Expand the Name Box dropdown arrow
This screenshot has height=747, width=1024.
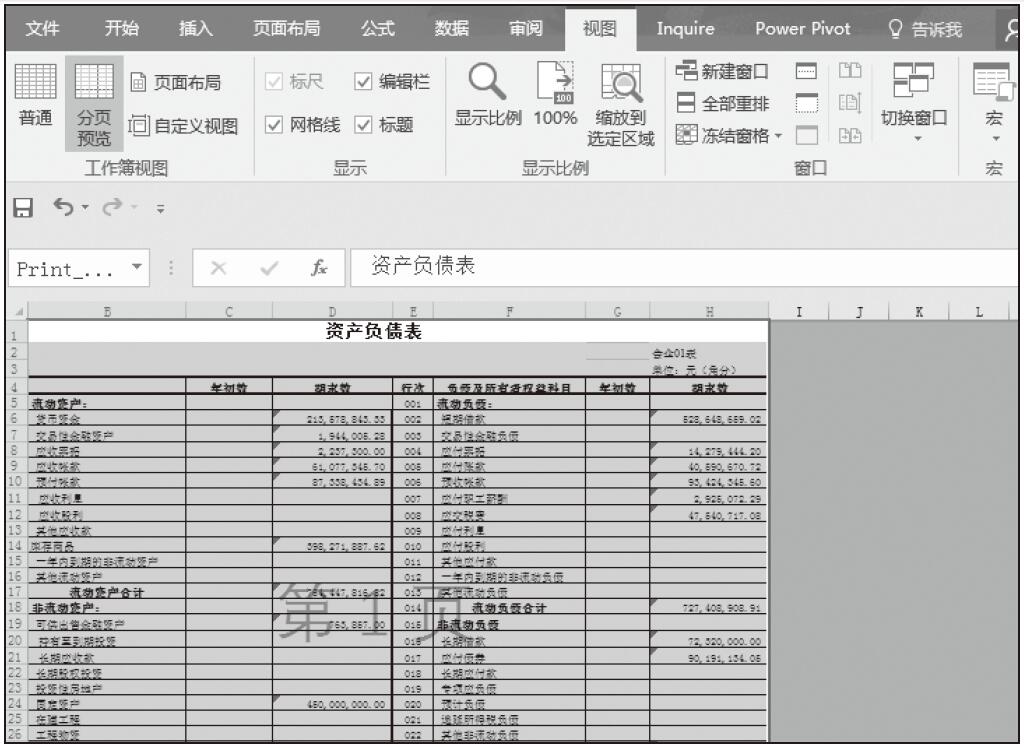[136, 266]
